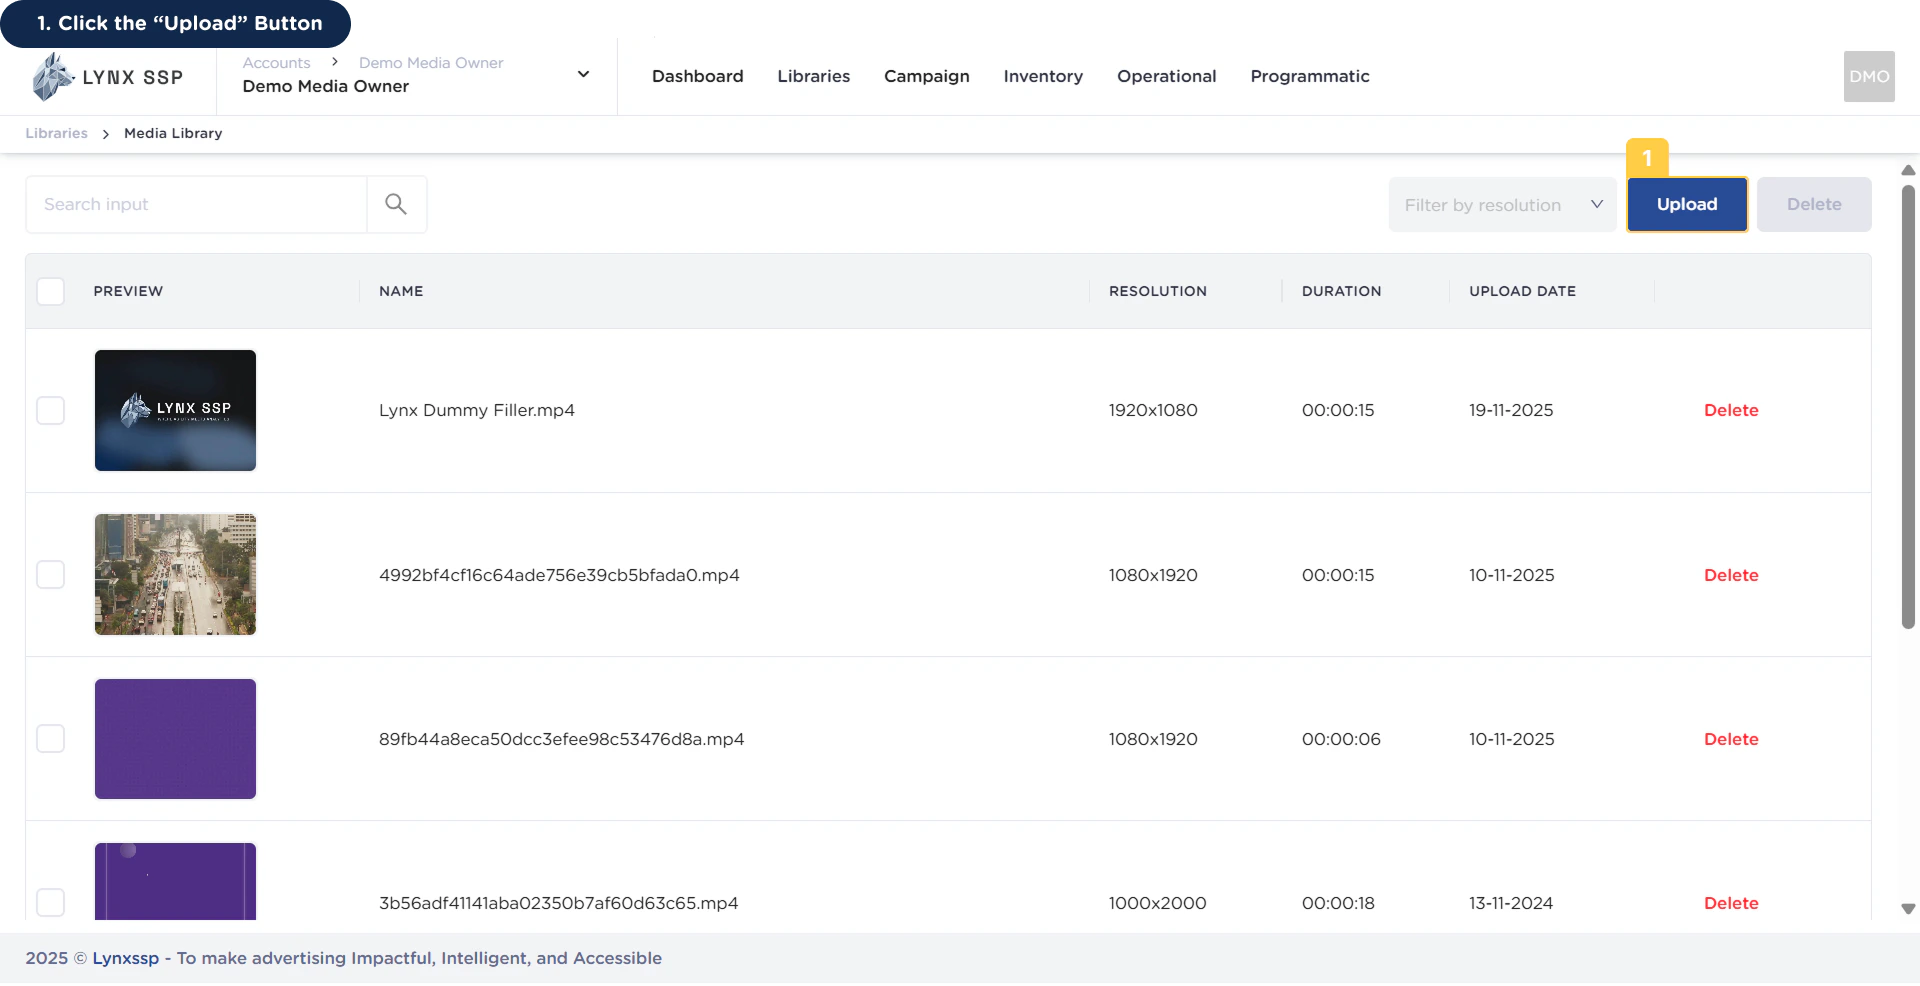Image resolution: width=1920 pixels, height=986 pixels.
Task: Click file name 89fb44a8eca50dcc3efee98c53476d8a.mp4
Action: click(561, 739)
